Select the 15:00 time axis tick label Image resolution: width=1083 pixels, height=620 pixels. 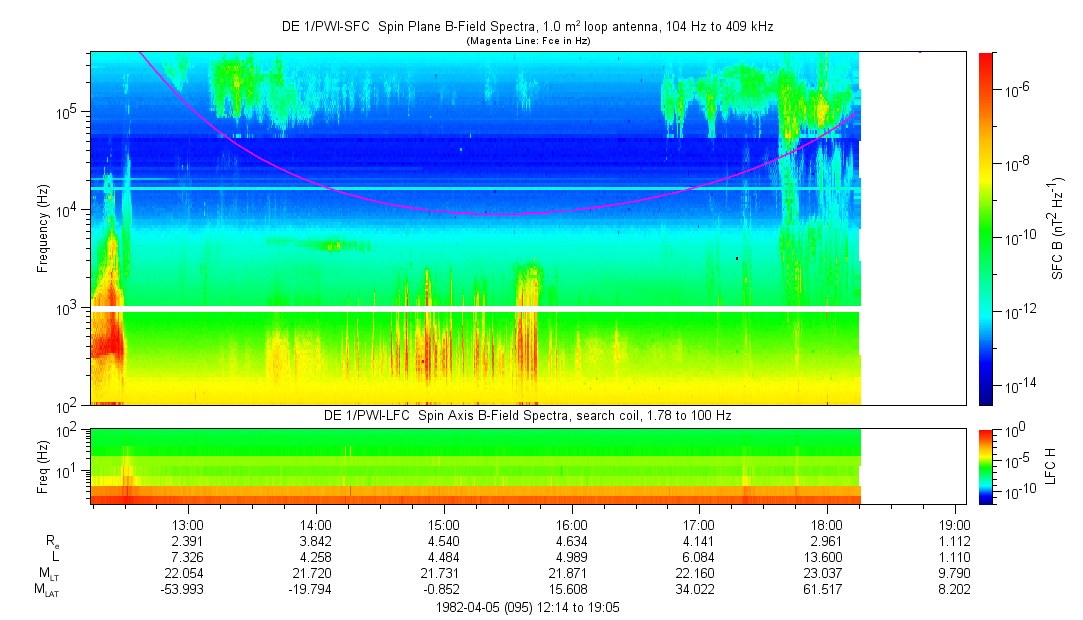444,524
